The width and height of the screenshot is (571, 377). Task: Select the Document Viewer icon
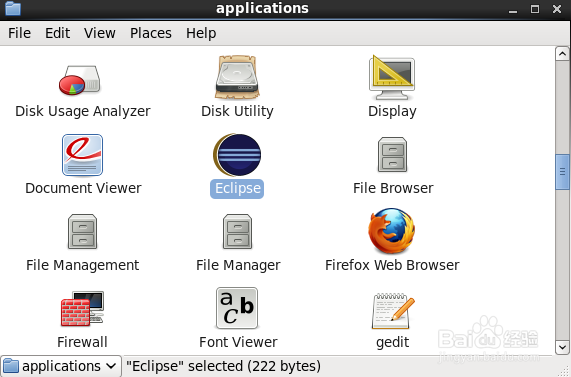coord(83,155)
